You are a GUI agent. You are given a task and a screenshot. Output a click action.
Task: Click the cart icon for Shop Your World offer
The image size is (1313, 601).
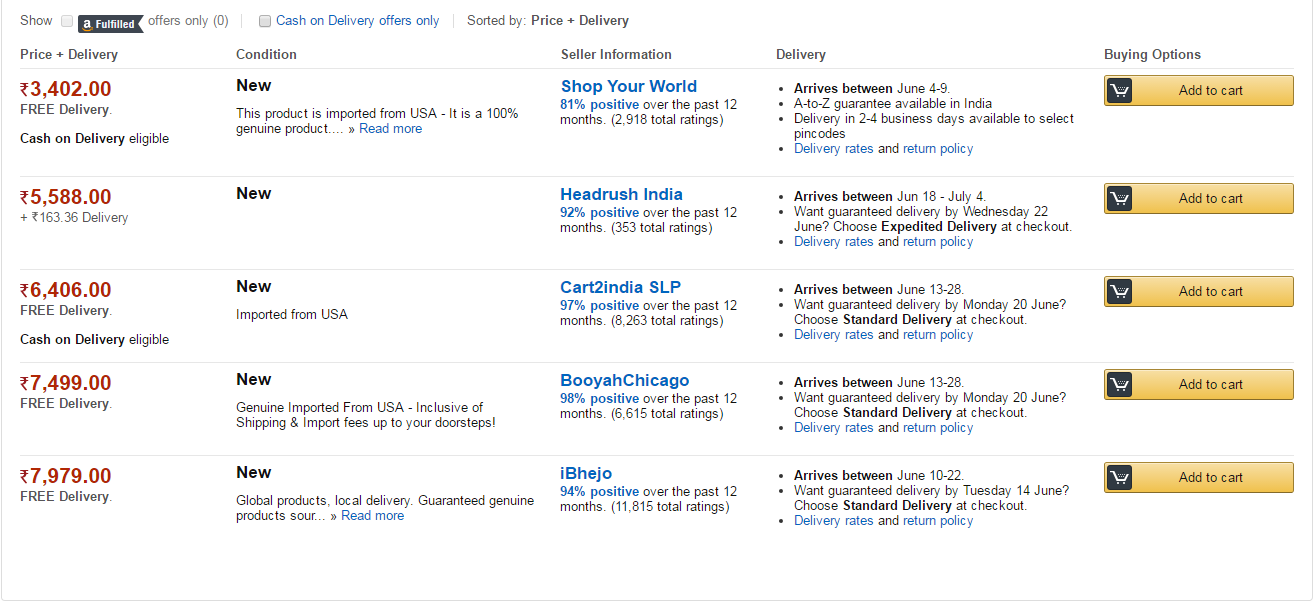(x=1119, y=91)
